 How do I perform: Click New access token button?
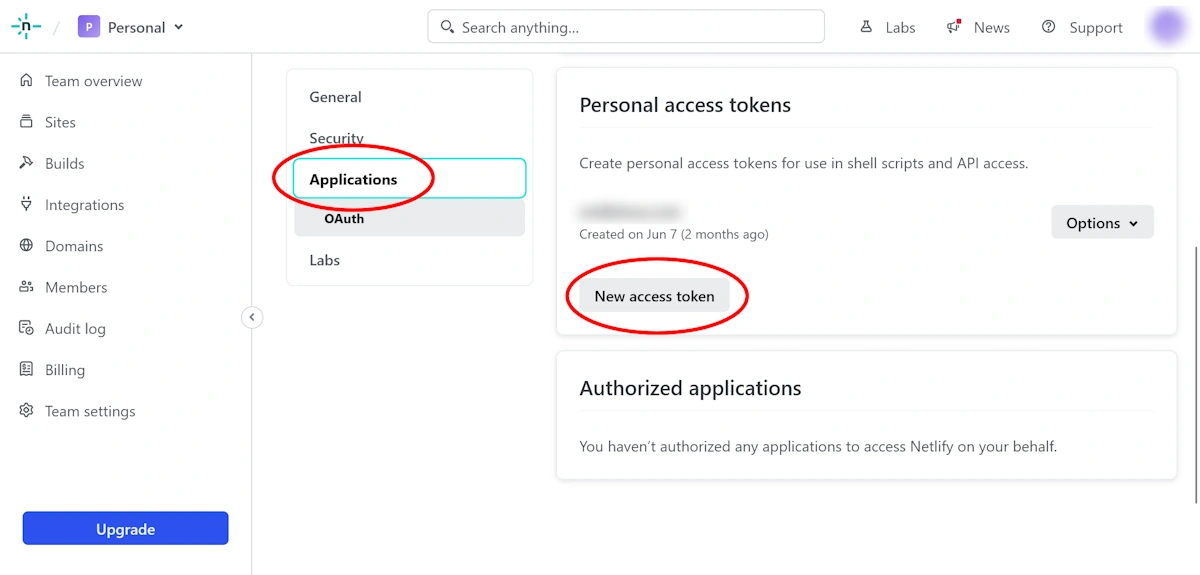coord(654,296)
